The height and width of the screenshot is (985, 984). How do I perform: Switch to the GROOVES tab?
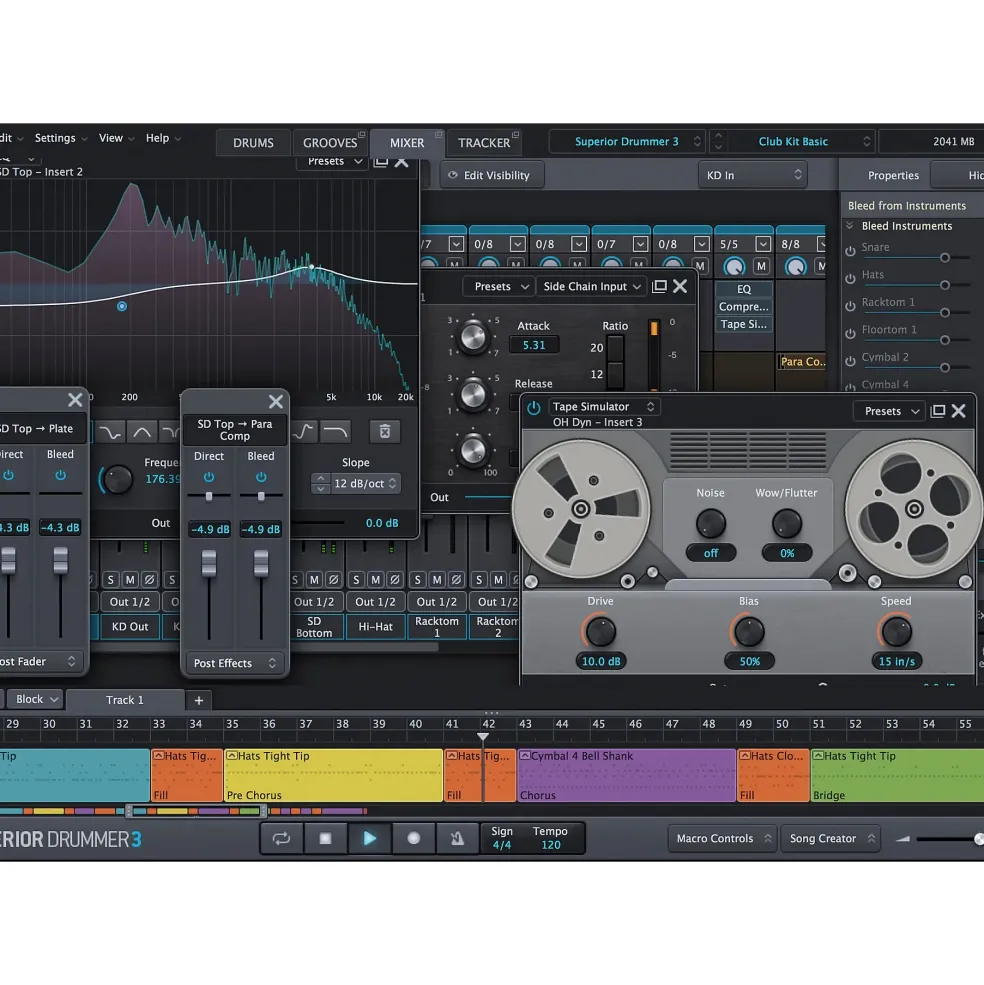pyautogui.click(x=330, y=143)
